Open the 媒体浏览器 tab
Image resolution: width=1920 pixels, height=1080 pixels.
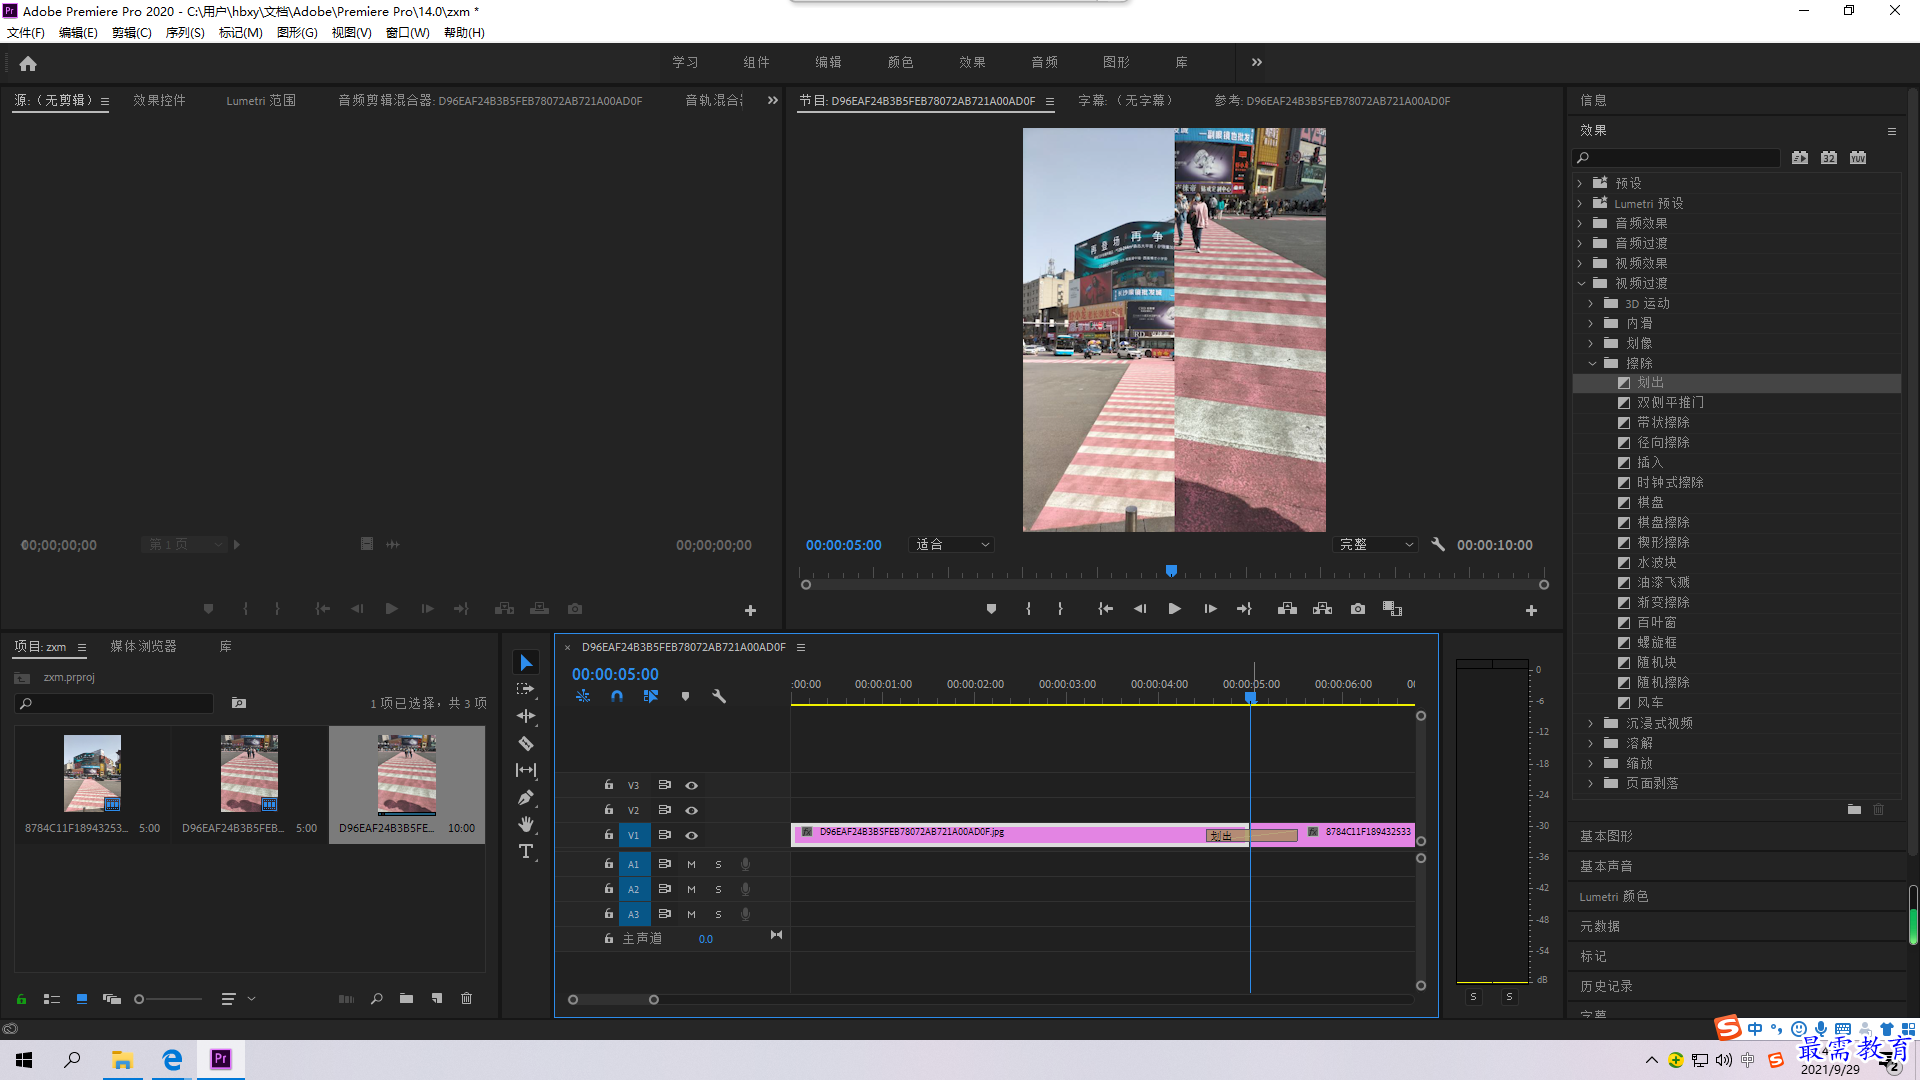(x=143, y=647)
